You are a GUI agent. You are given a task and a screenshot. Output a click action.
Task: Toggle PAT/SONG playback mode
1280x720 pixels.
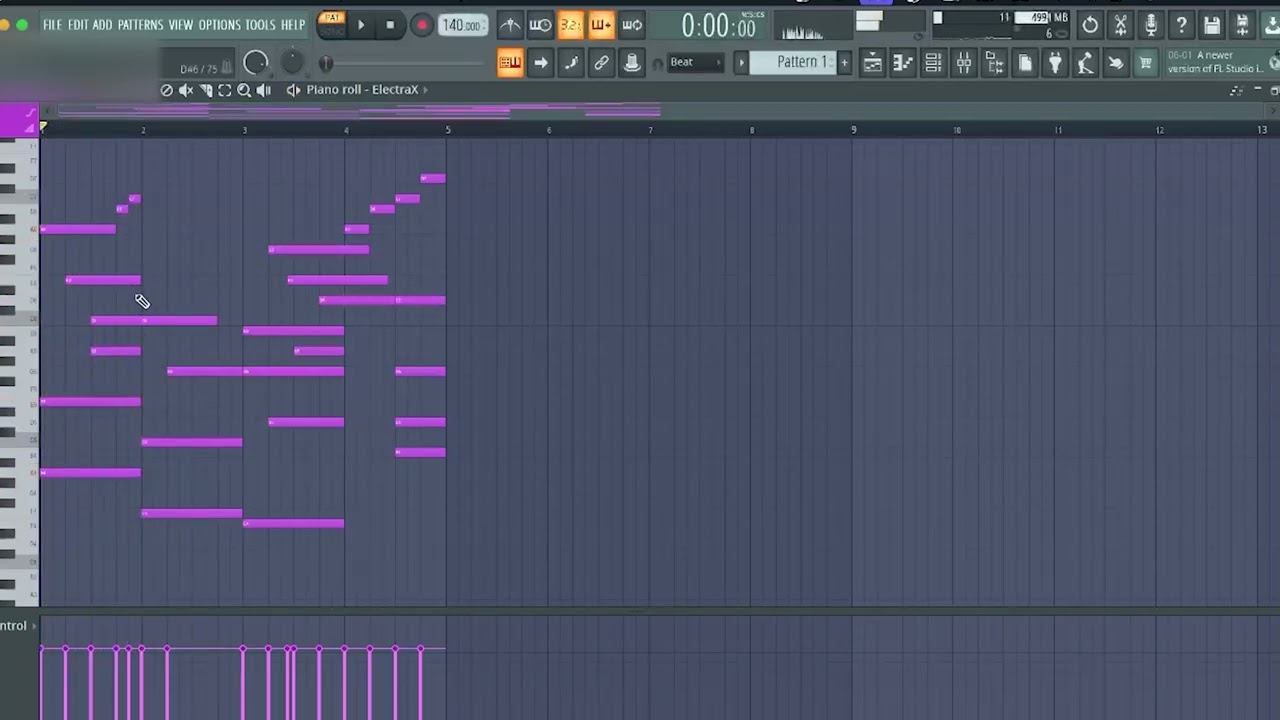pyautogui.click(x=331, y=24)
